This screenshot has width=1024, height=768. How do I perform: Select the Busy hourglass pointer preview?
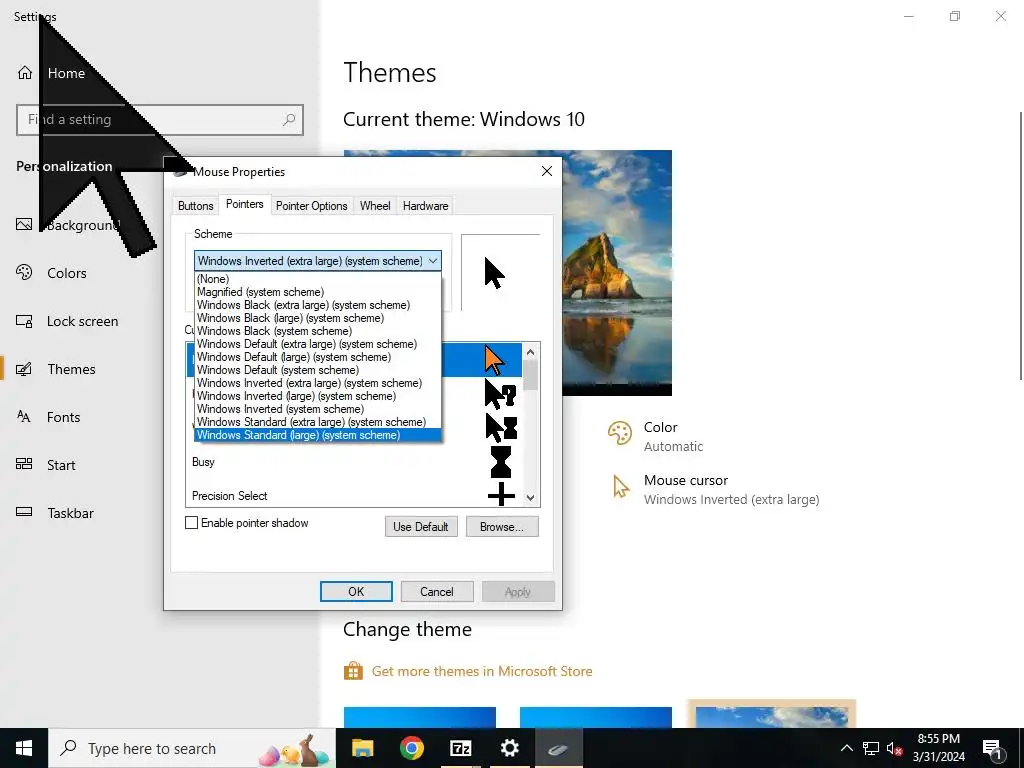tap(501, 462)
